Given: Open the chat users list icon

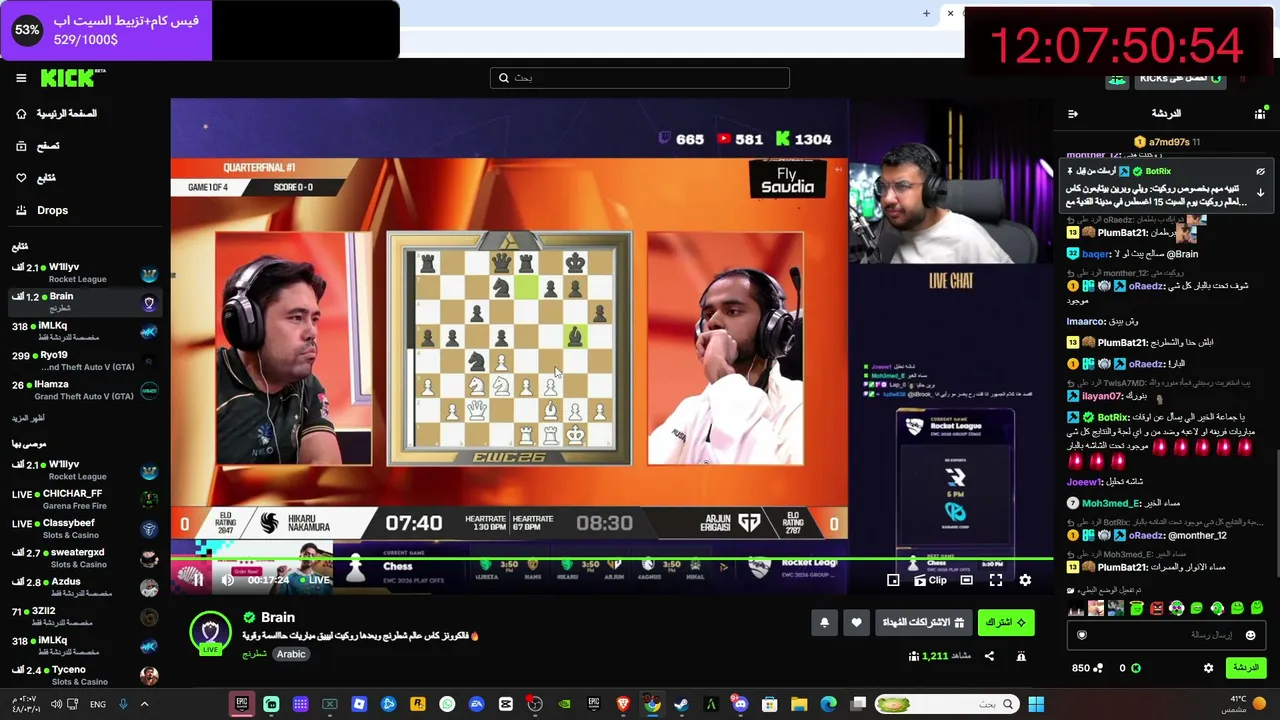Looking at the screenshot, I should coord(1260,114).
